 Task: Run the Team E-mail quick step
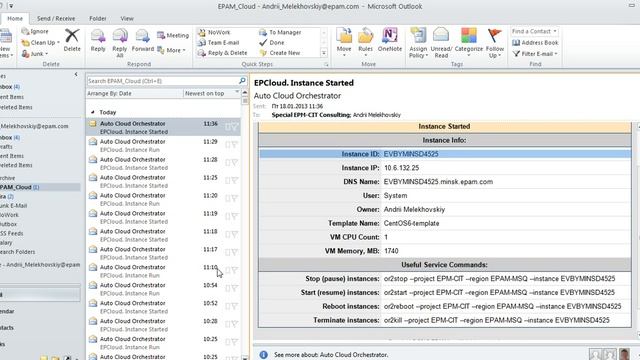pos(218,42)
